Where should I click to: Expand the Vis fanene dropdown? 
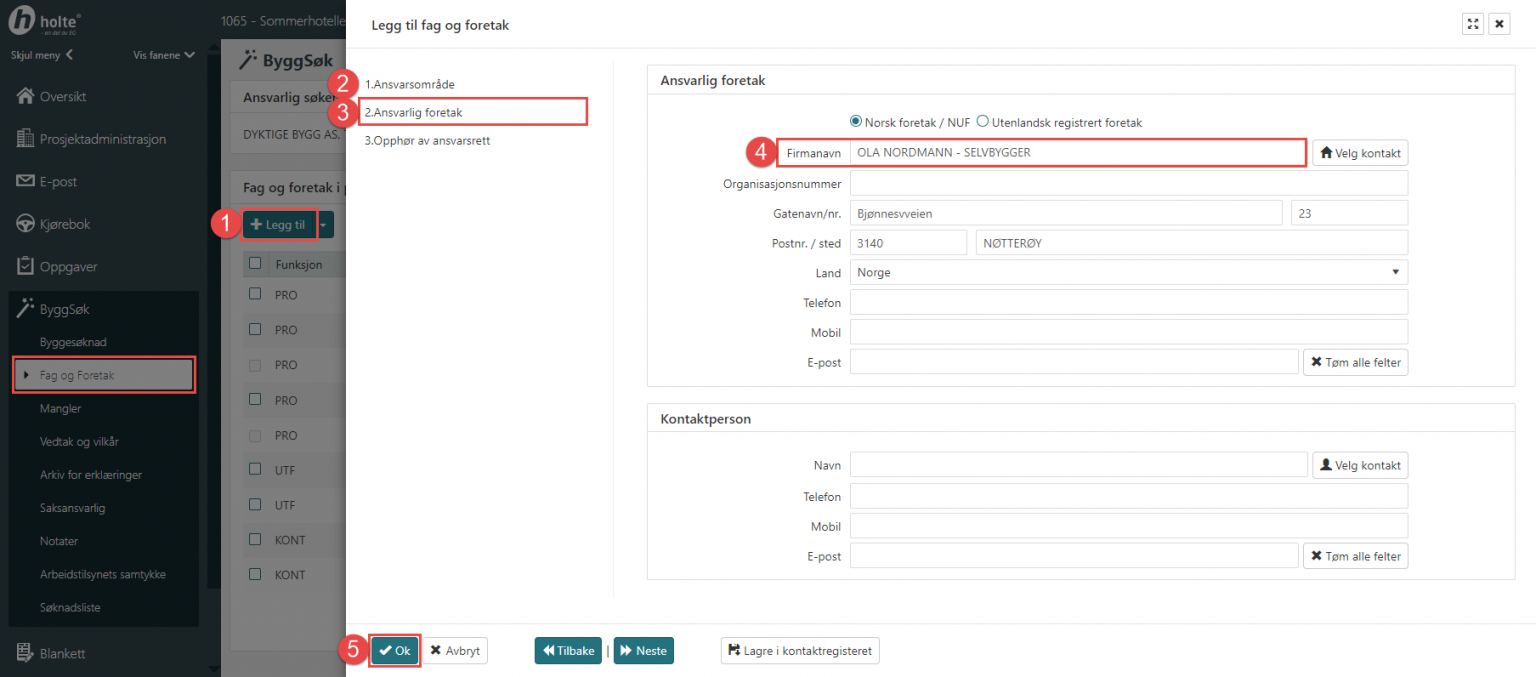(x=163, y=55)
